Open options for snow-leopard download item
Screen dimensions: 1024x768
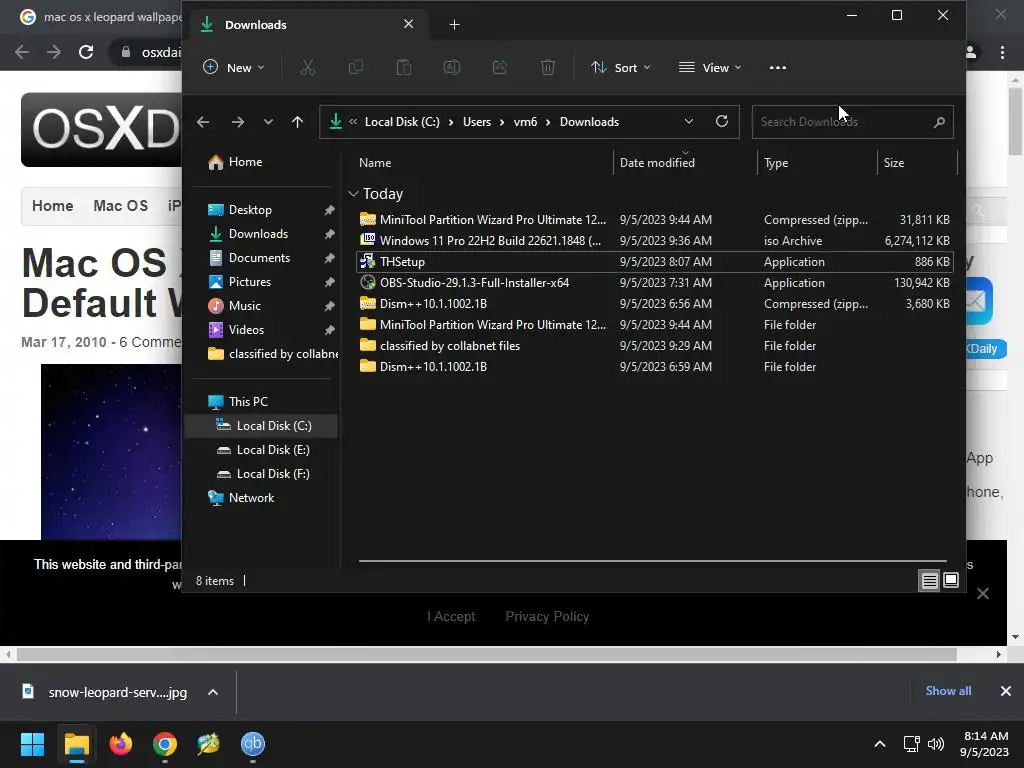[x=213, y=692]
